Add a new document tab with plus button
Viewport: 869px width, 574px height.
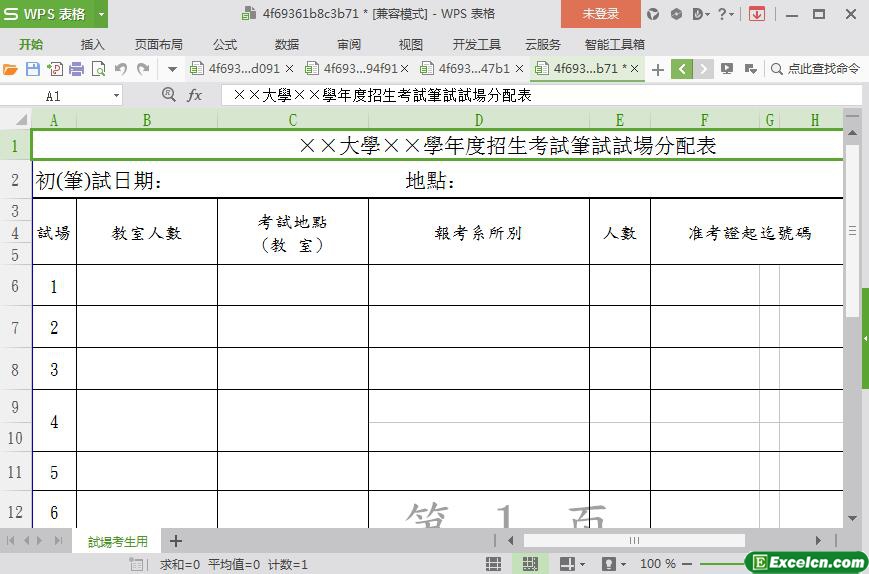click(x=658, y=70)
